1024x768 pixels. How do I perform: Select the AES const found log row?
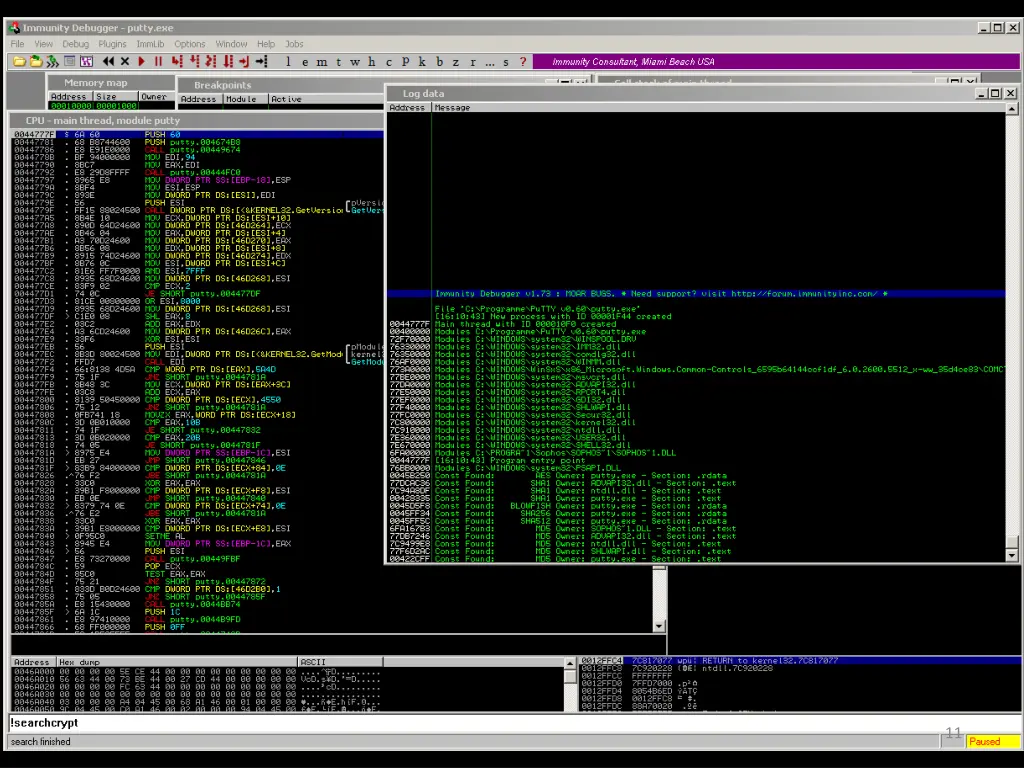[696, 475]
